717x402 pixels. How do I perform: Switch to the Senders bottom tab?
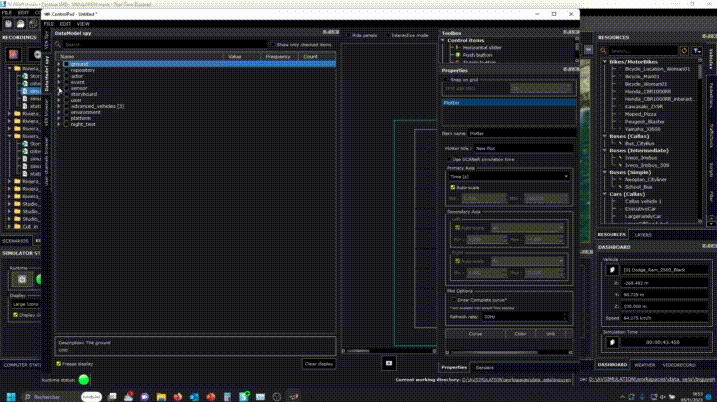[485, 367]
